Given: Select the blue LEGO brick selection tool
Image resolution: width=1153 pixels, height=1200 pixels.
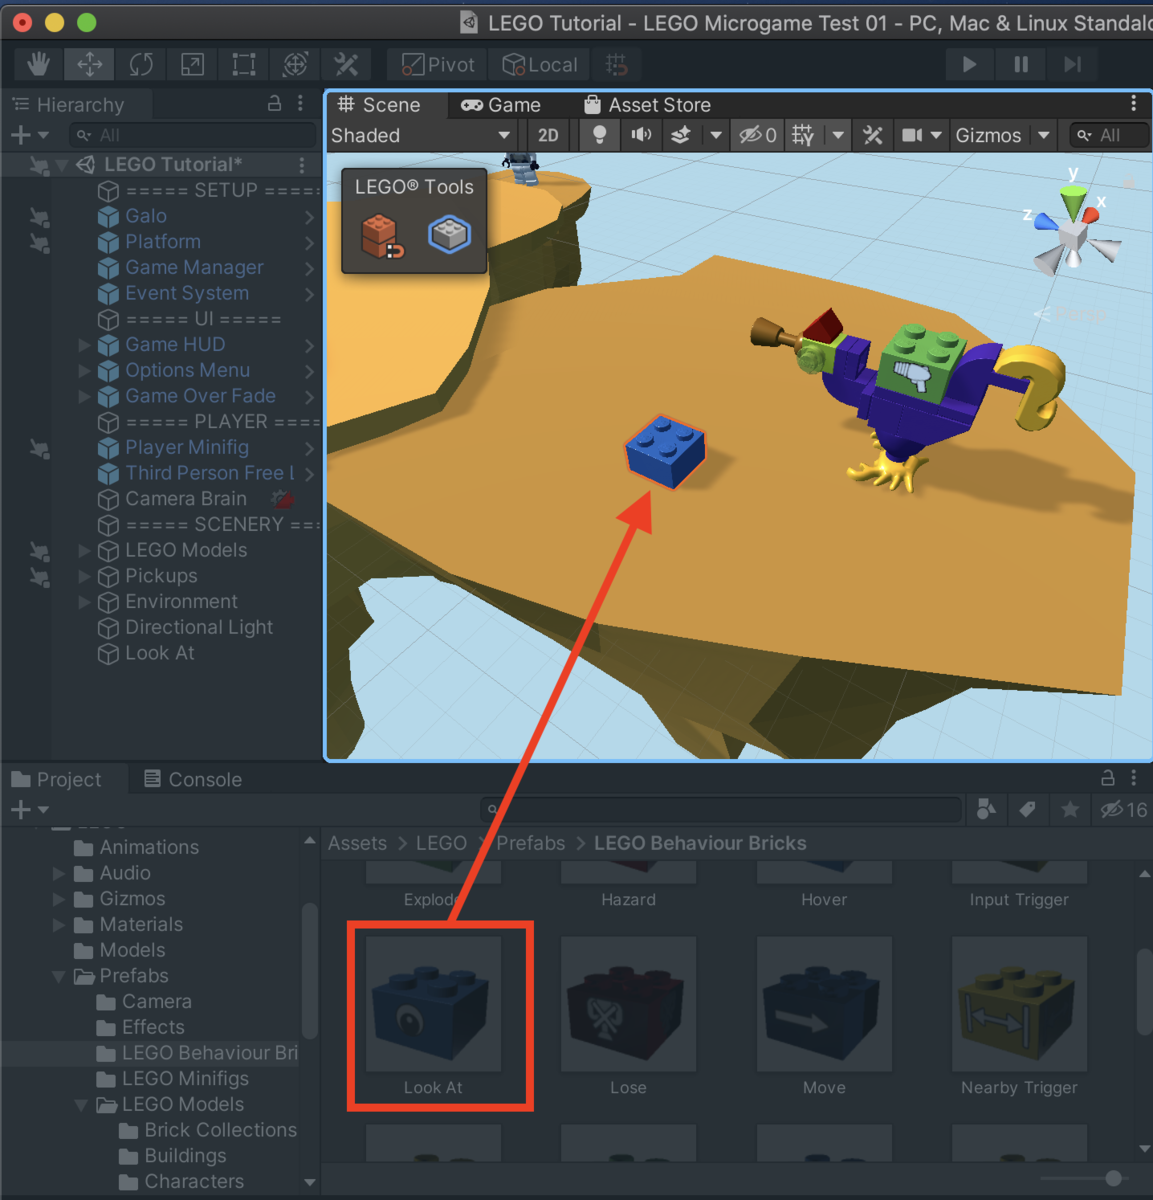Looking at the screenshot, I should tap(449, 235).
